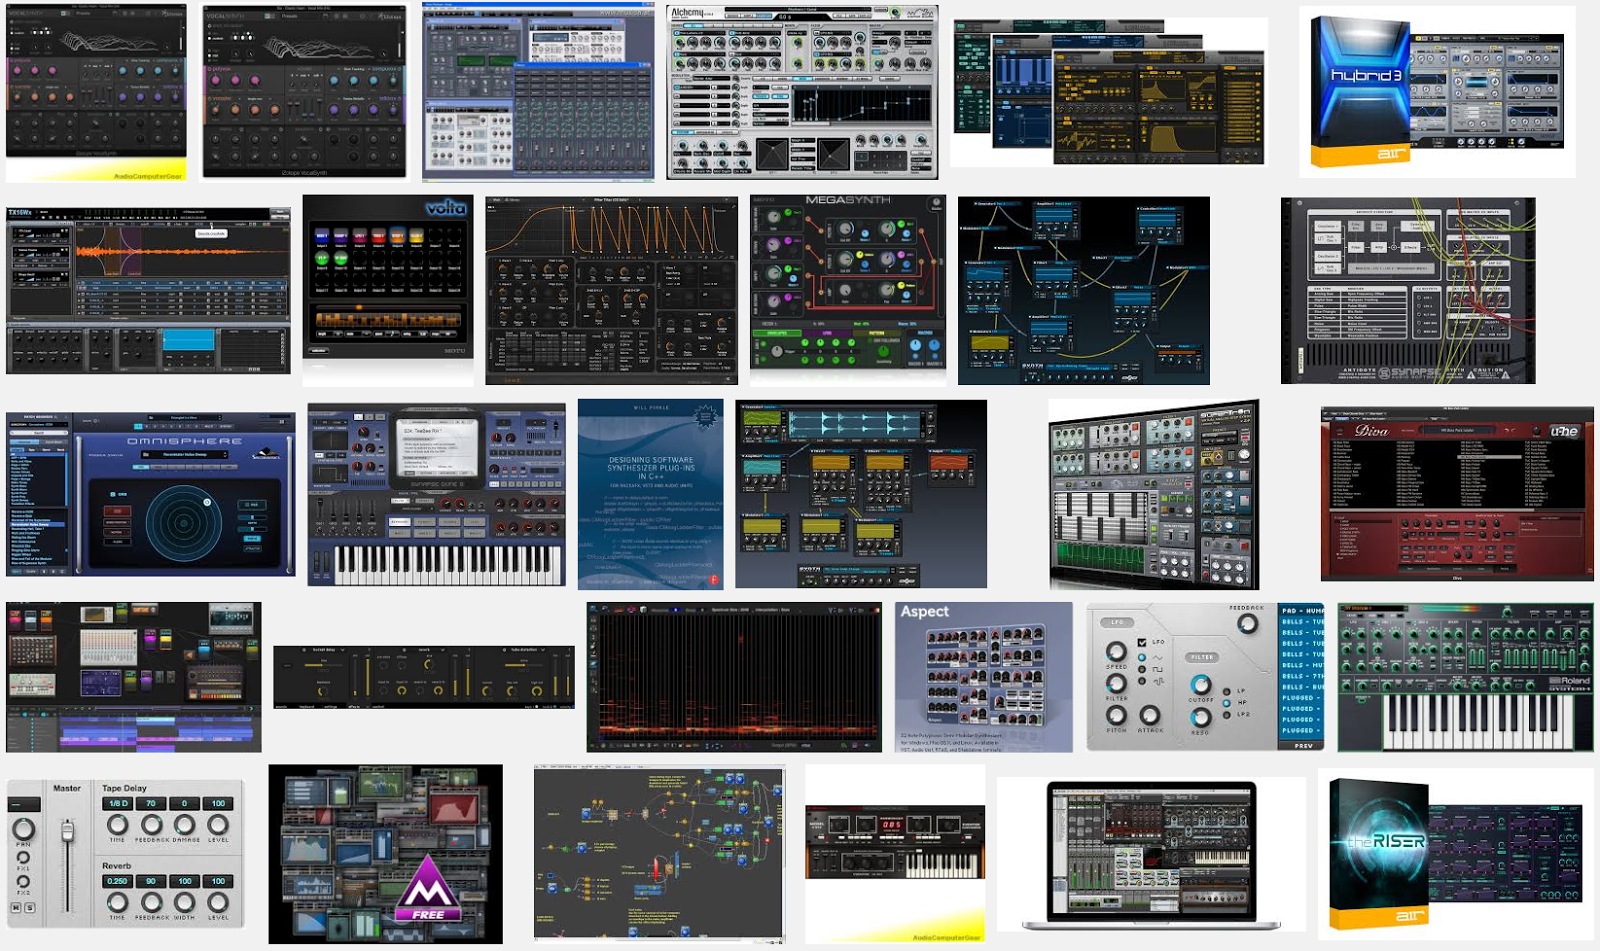Image resolution: width=1600 pixels, height=951 pixels.
Task: Click the CUTOFF knob in the silver Filter section
Action: click(1201, 686)
